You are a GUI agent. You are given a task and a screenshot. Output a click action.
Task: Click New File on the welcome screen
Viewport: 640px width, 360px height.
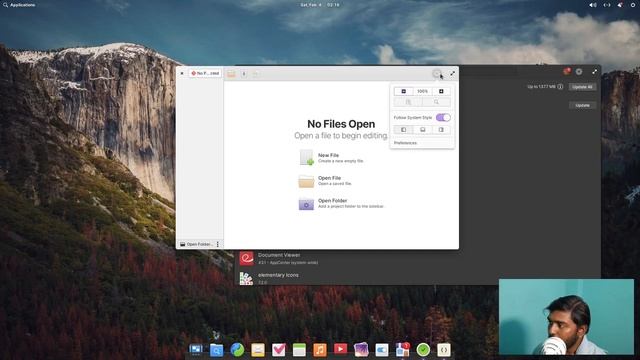340,158
